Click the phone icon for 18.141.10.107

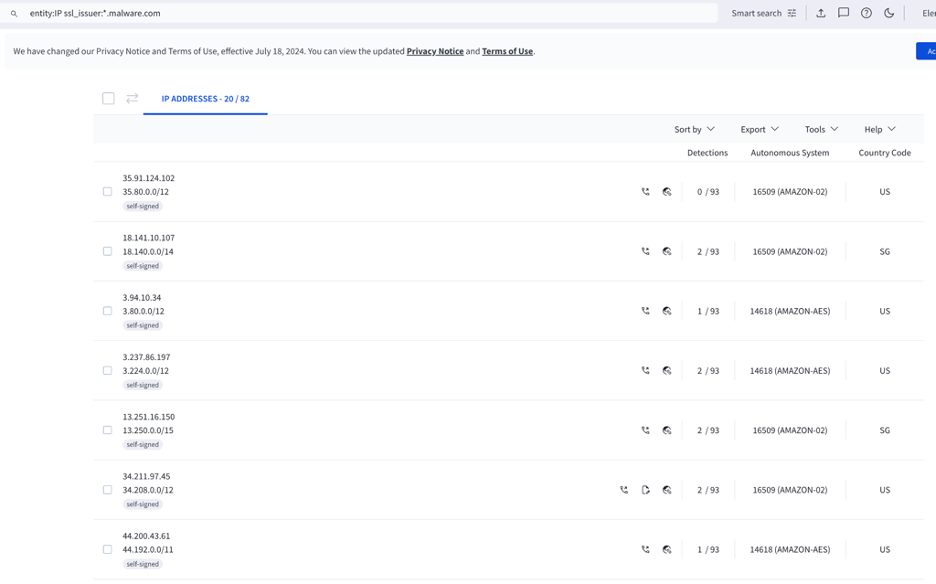pyautogui.click(x=645, y=251)
